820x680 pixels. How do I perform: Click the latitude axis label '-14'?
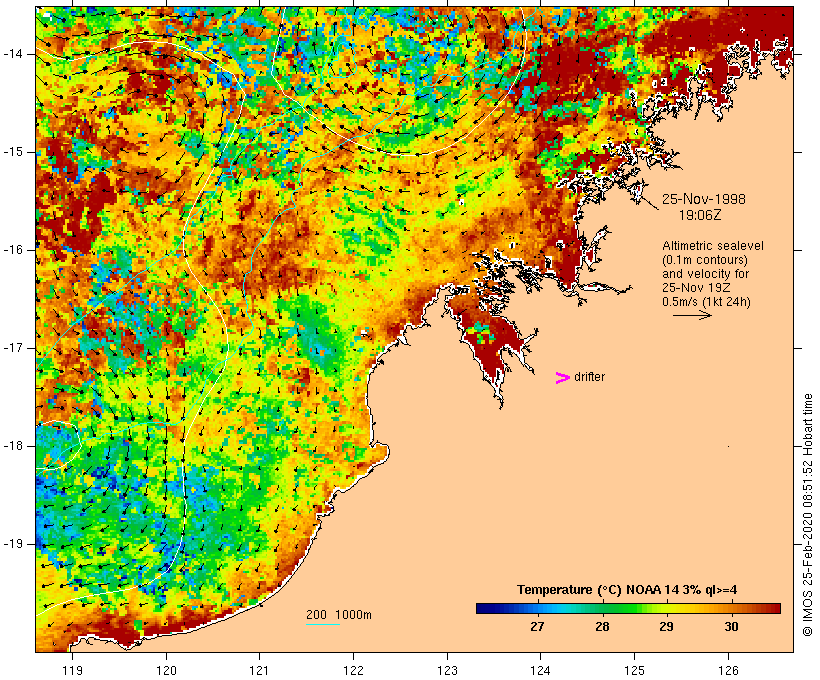[x=13, y=54]
